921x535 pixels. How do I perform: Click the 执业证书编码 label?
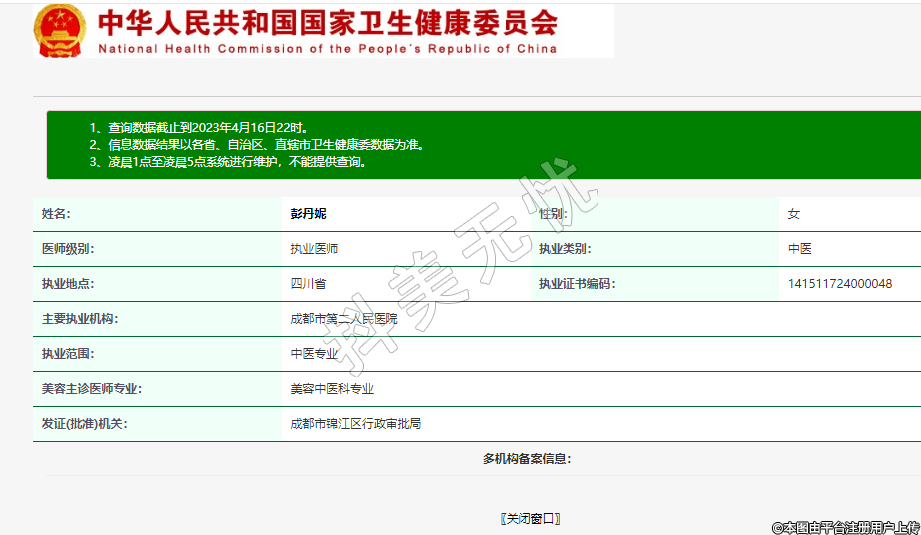coord(577,284)
